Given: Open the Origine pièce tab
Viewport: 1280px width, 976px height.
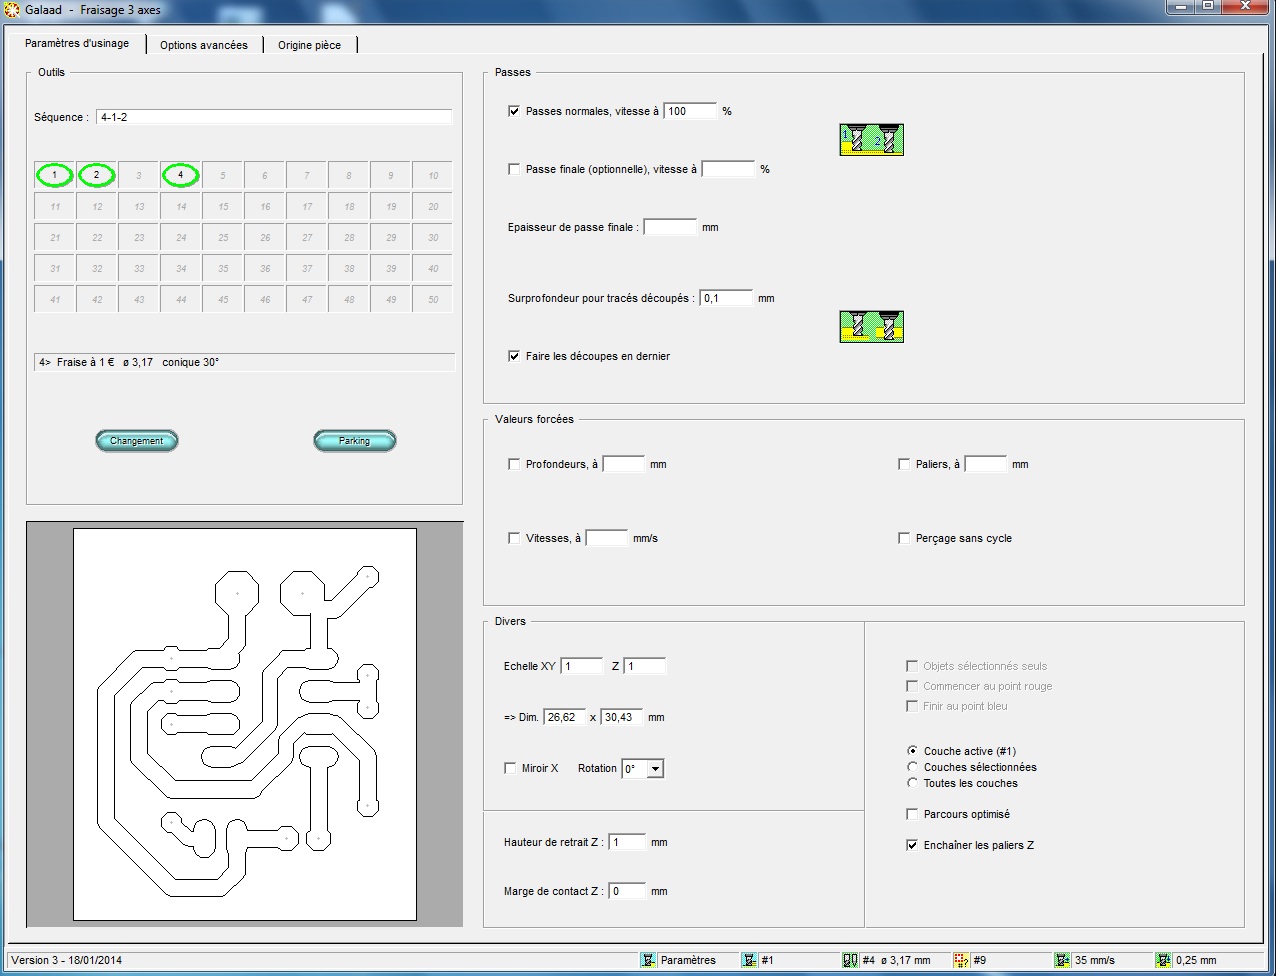Looking at the screenshot, I should coord(309,45).
